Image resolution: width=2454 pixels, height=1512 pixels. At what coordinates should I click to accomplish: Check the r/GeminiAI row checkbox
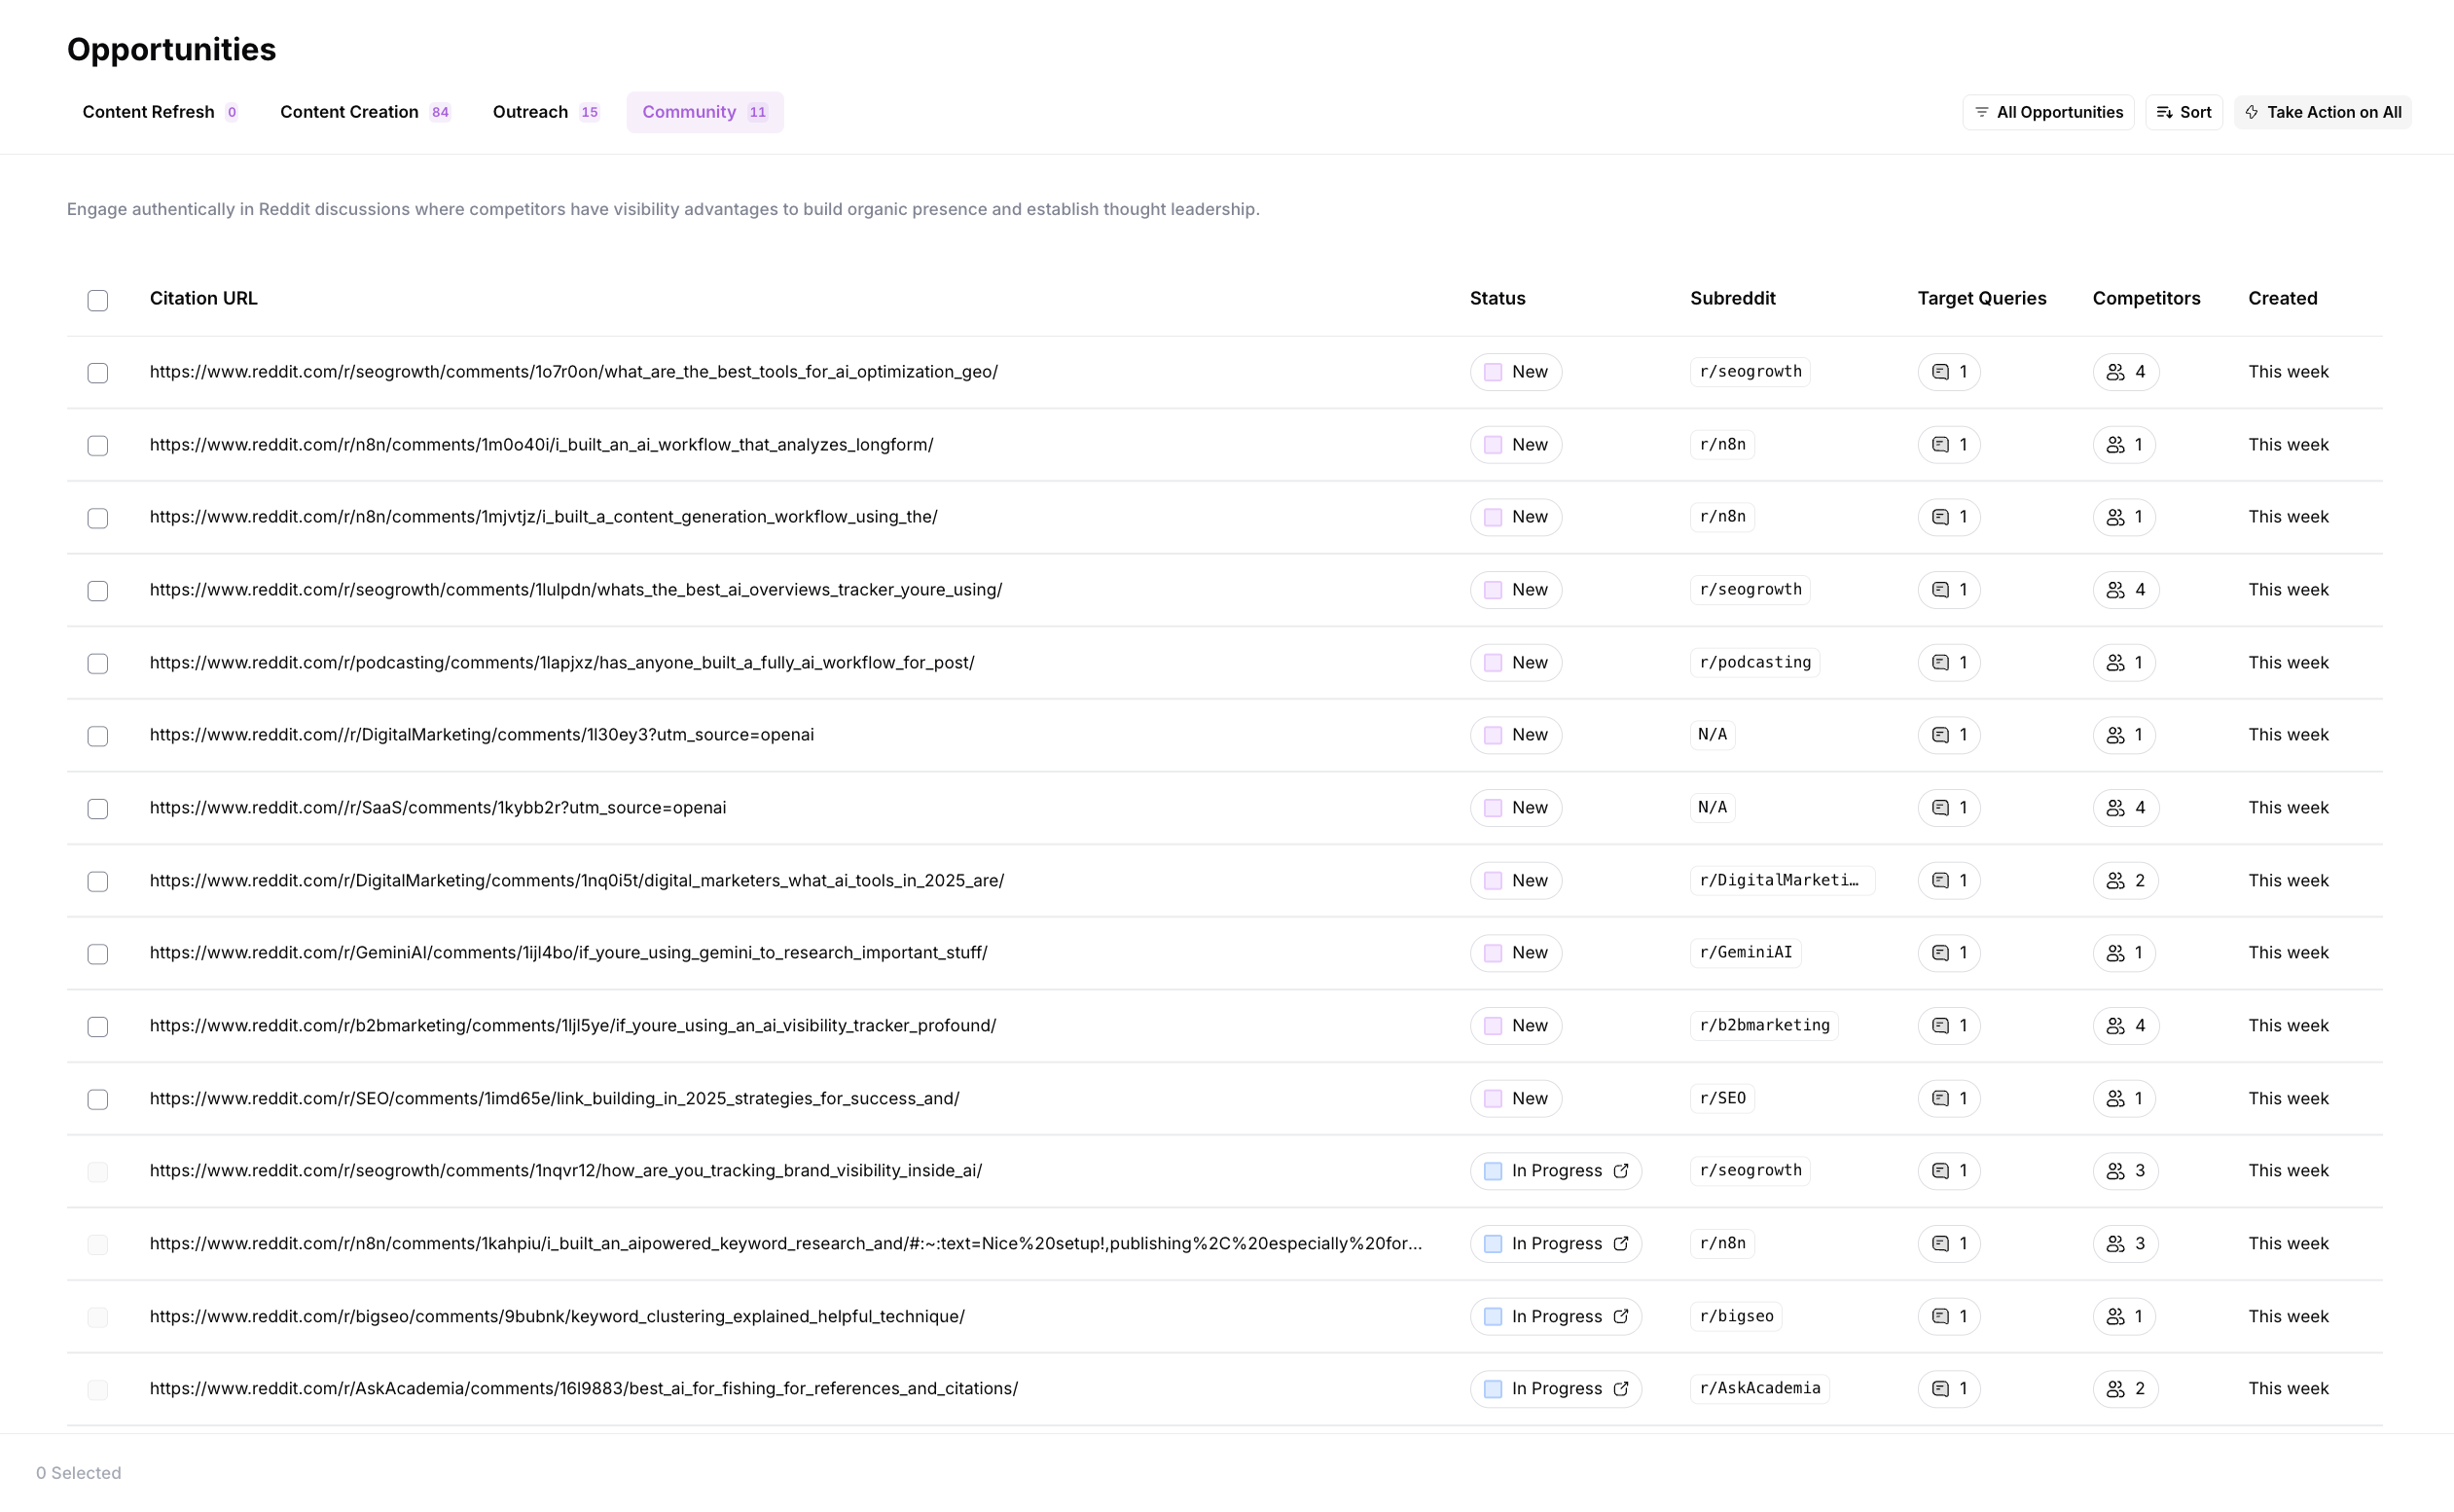tap(97, 954)
